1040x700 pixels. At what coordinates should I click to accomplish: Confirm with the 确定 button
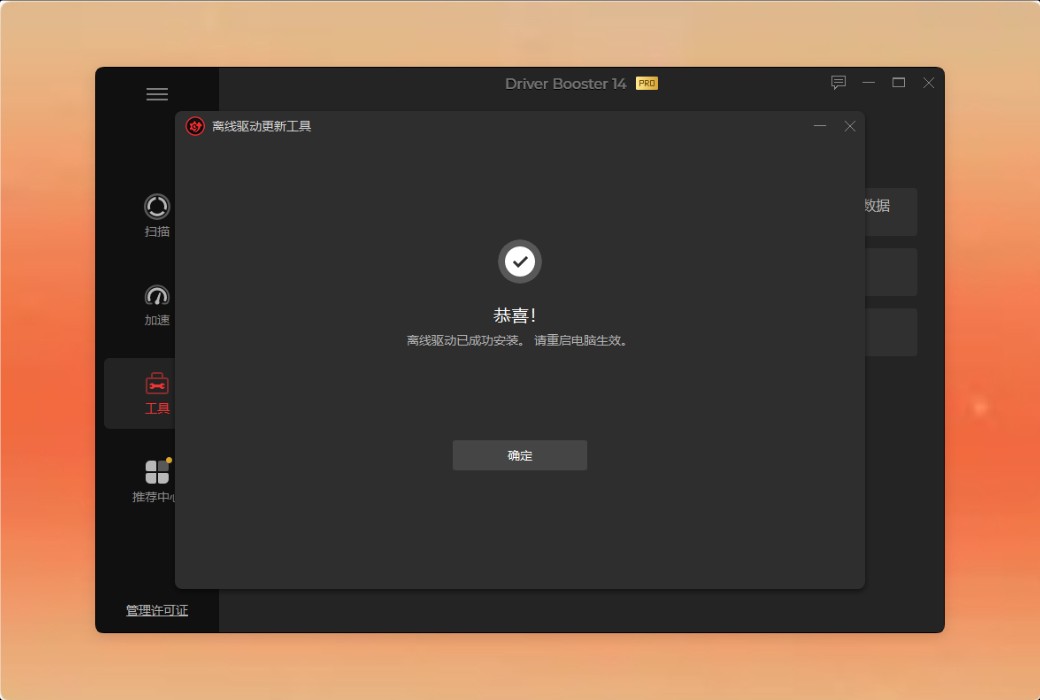point(519,455)
